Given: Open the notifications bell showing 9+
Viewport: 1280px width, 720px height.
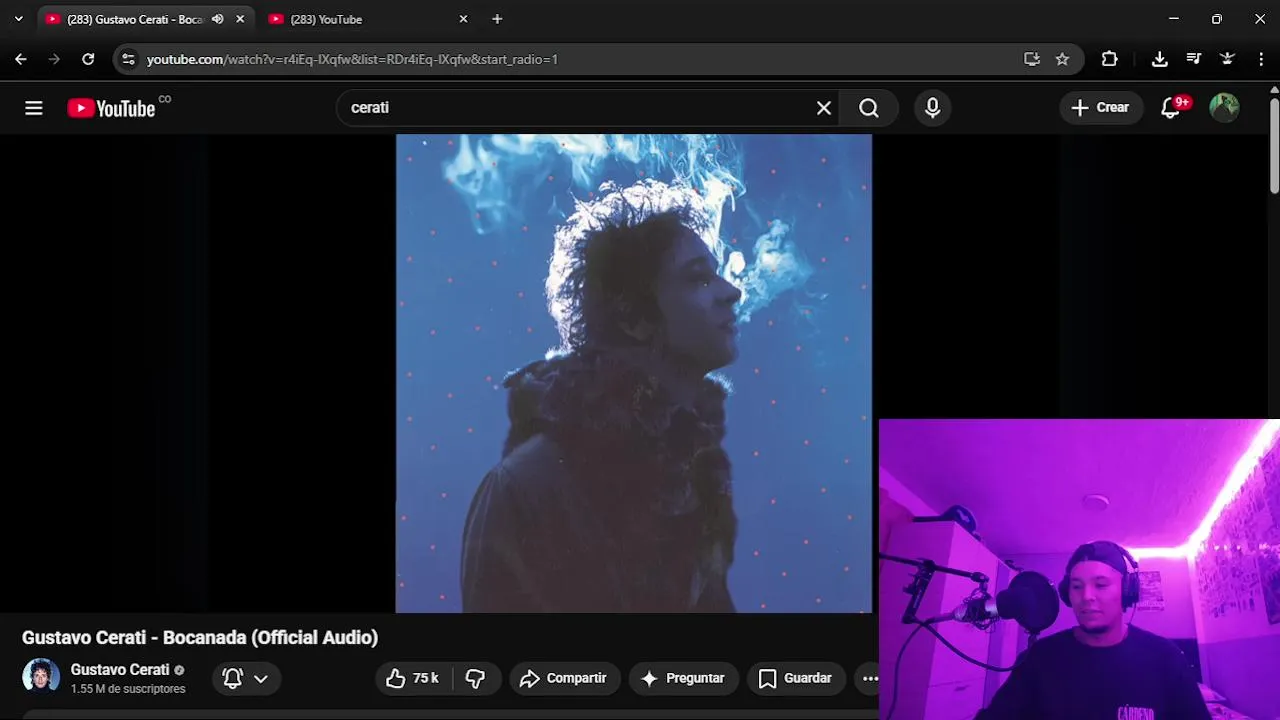Looking at the screenshot, I should tap(1171, 108).
